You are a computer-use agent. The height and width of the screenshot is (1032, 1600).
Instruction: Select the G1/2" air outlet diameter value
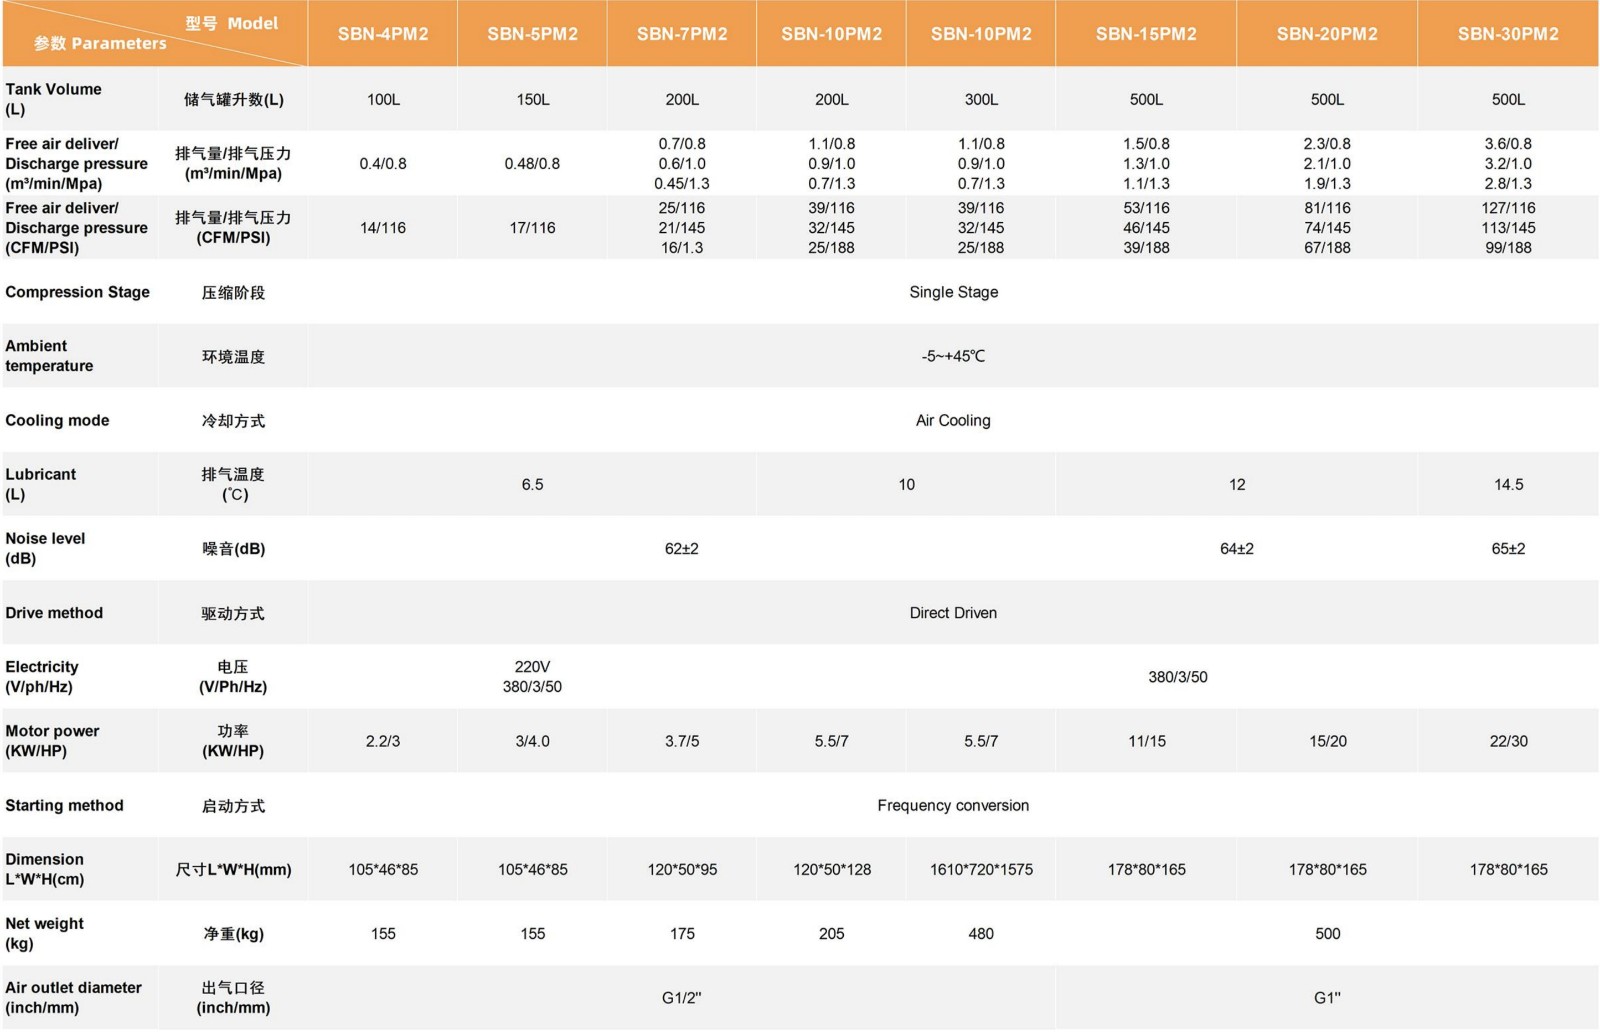click(x=682, y=997)
